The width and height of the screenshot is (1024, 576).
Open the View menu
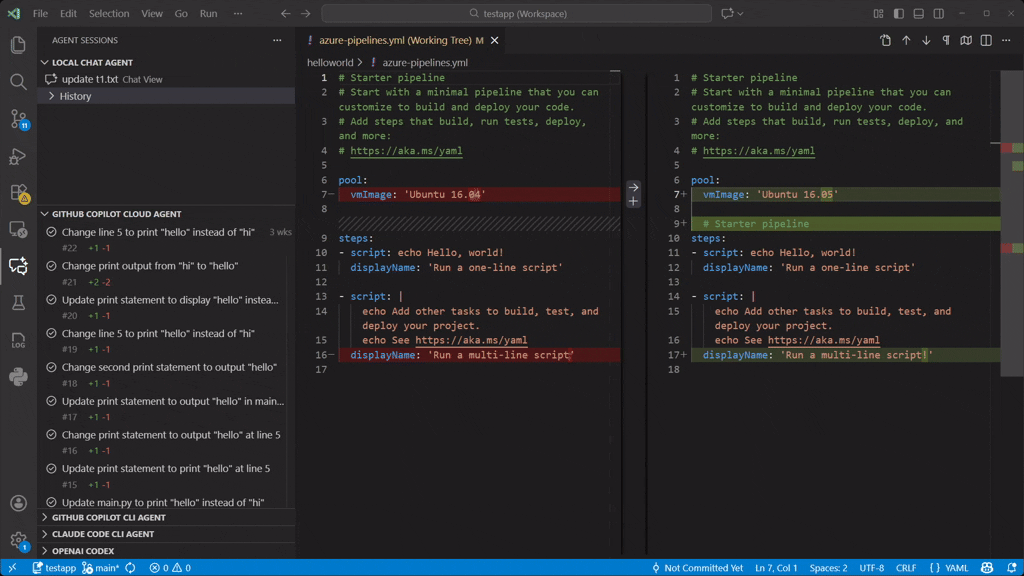coord(152,13)
